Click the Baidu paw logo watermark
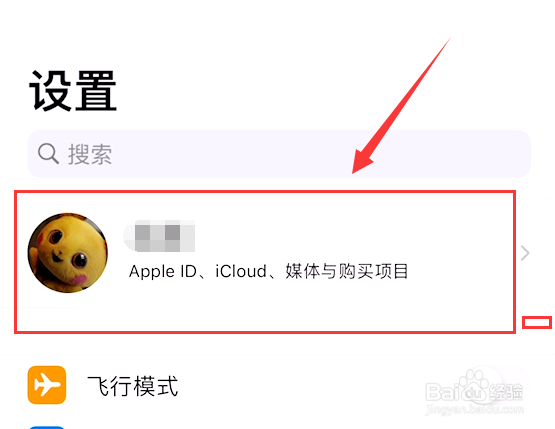 point(476,384)
